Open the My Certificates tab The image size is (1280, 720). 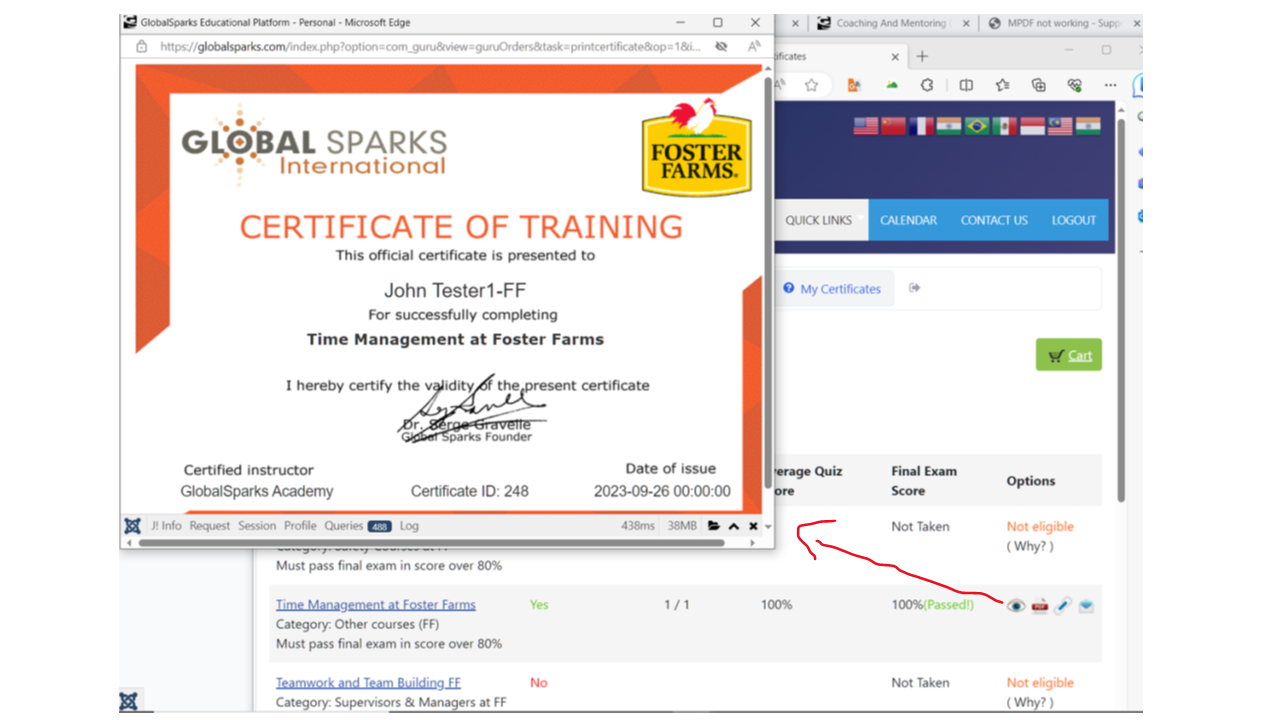point(832,289)
